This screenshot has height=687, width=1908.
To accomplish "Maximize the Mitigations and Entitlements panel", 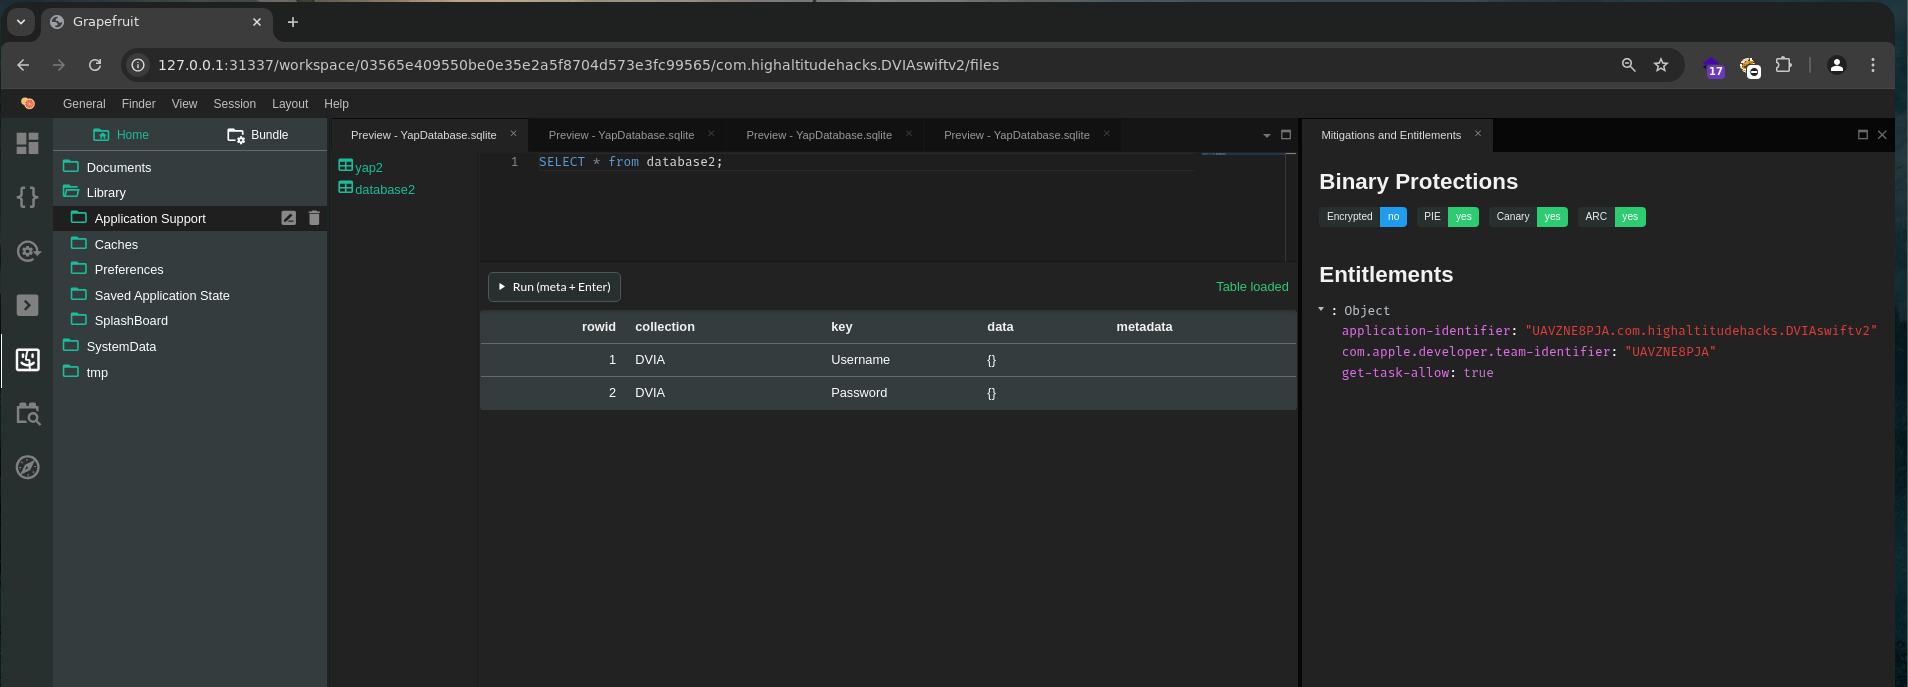I will [1863, 135].
